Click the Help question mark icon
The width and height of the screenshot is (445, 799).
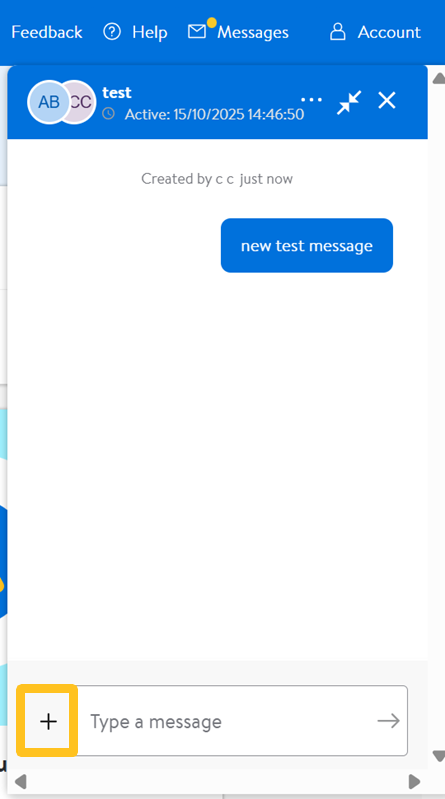[x=112, y=32]
